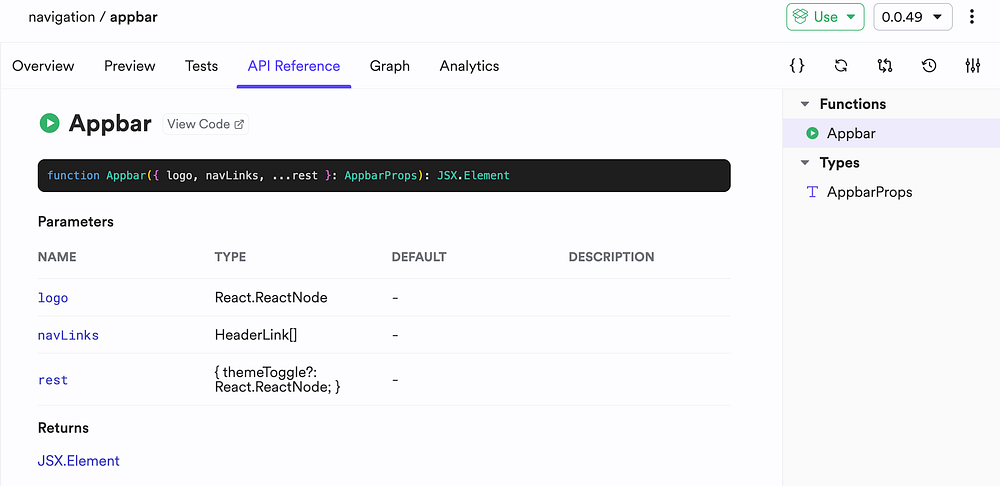Click the View Code link
The image size is (1000, 486).
(x=205, y=124)
